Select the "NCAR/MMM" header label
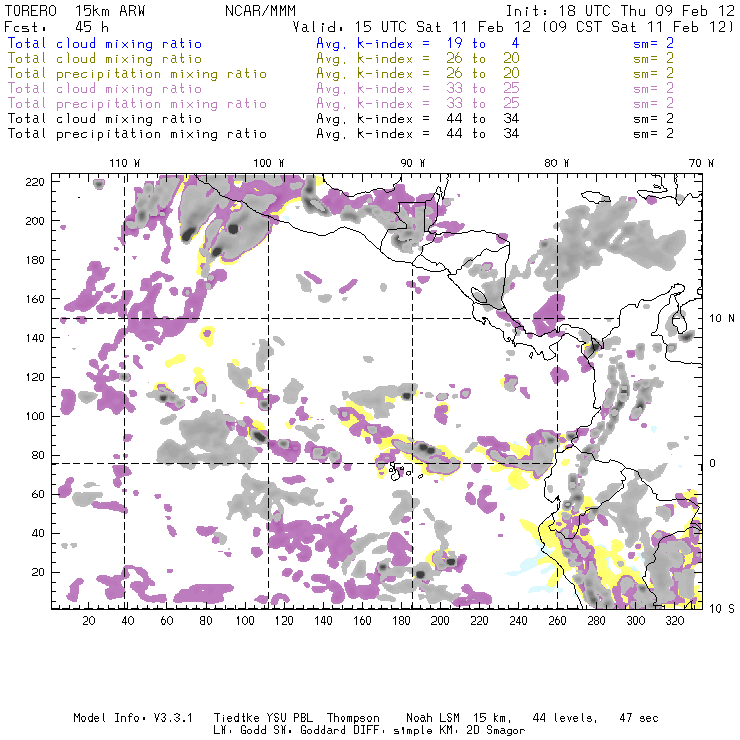 pos(261,11)
